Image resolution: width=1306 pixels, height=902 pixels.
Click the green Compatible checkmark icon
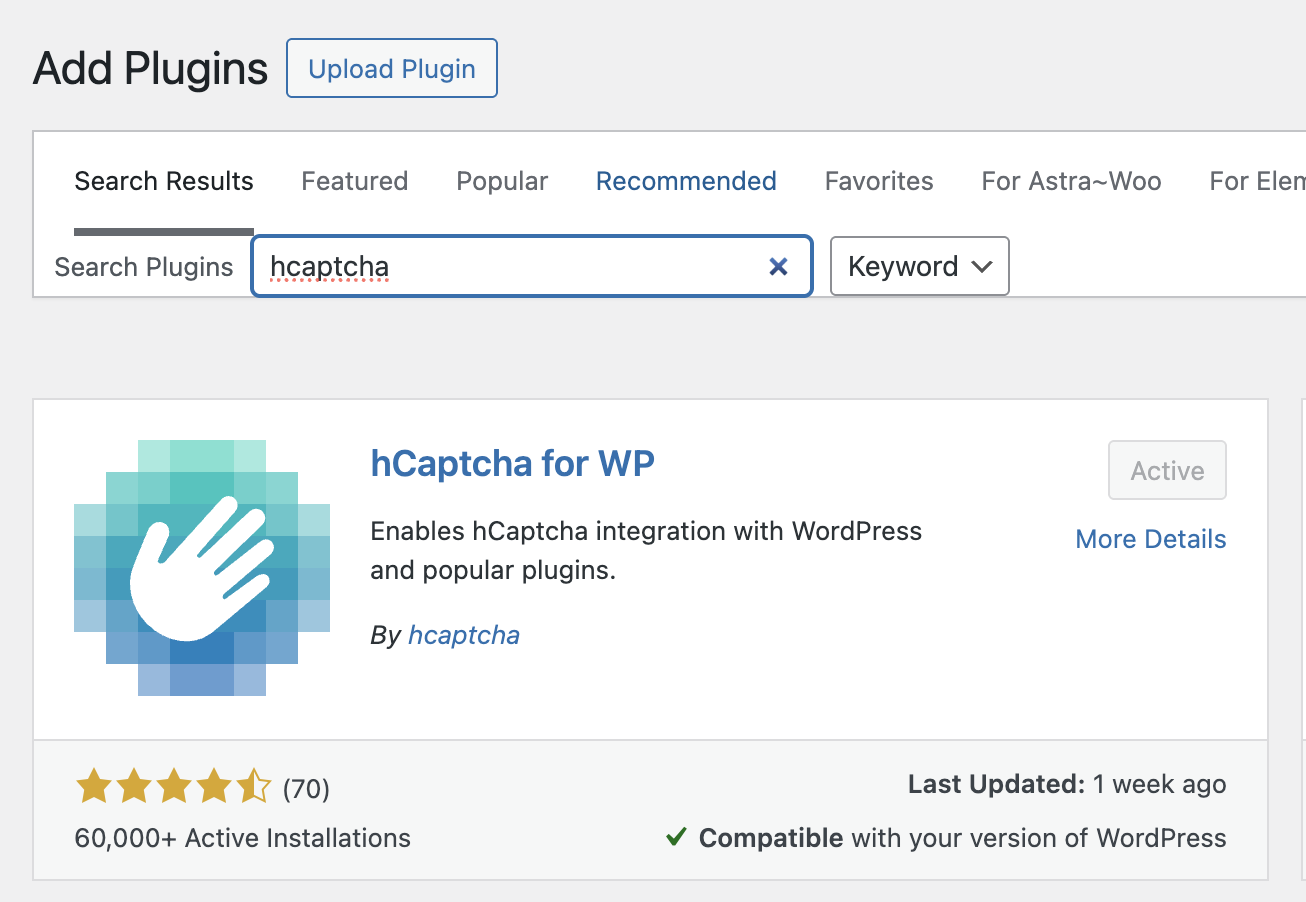click(676, 838)
